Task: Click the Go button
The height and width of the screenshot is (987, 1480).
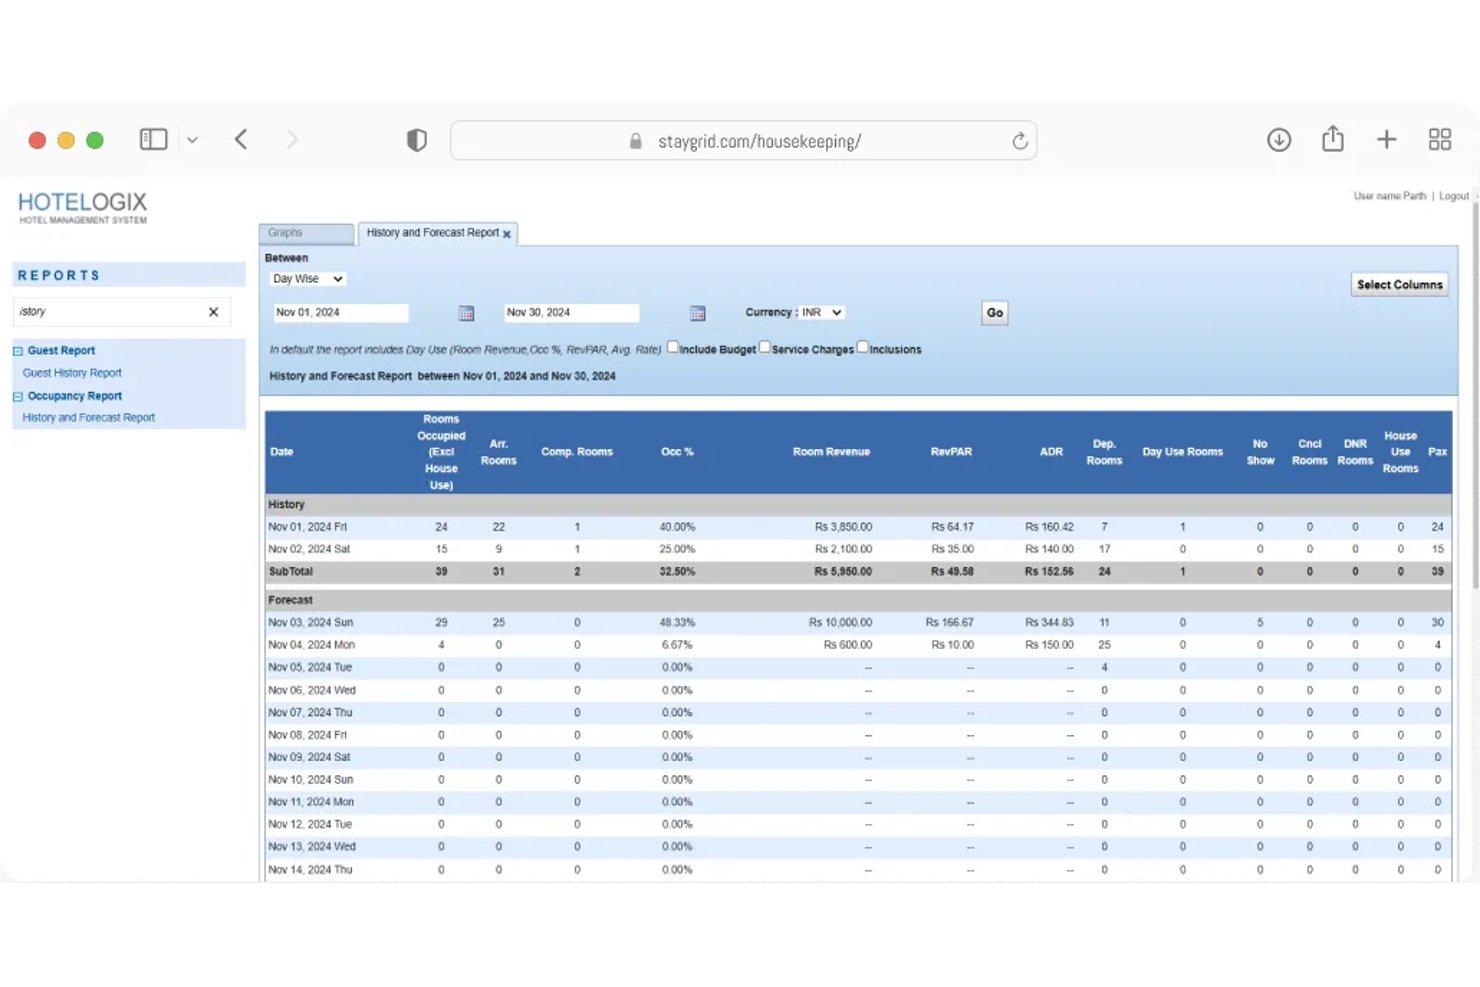Action: 995,313
